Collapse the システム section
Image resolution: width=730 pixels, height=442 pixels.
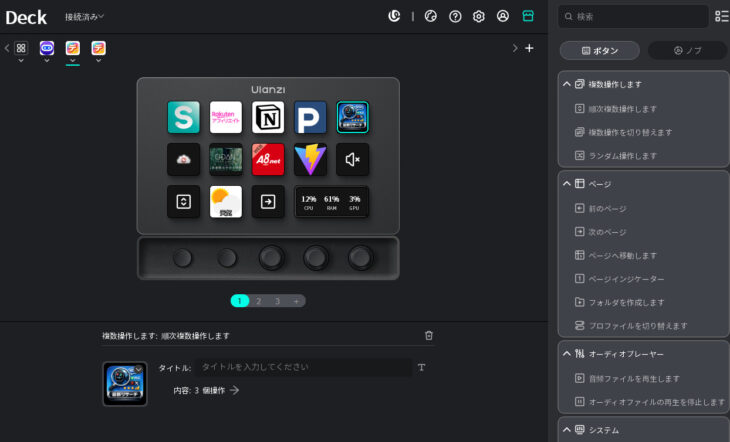(x=567, y=429)
